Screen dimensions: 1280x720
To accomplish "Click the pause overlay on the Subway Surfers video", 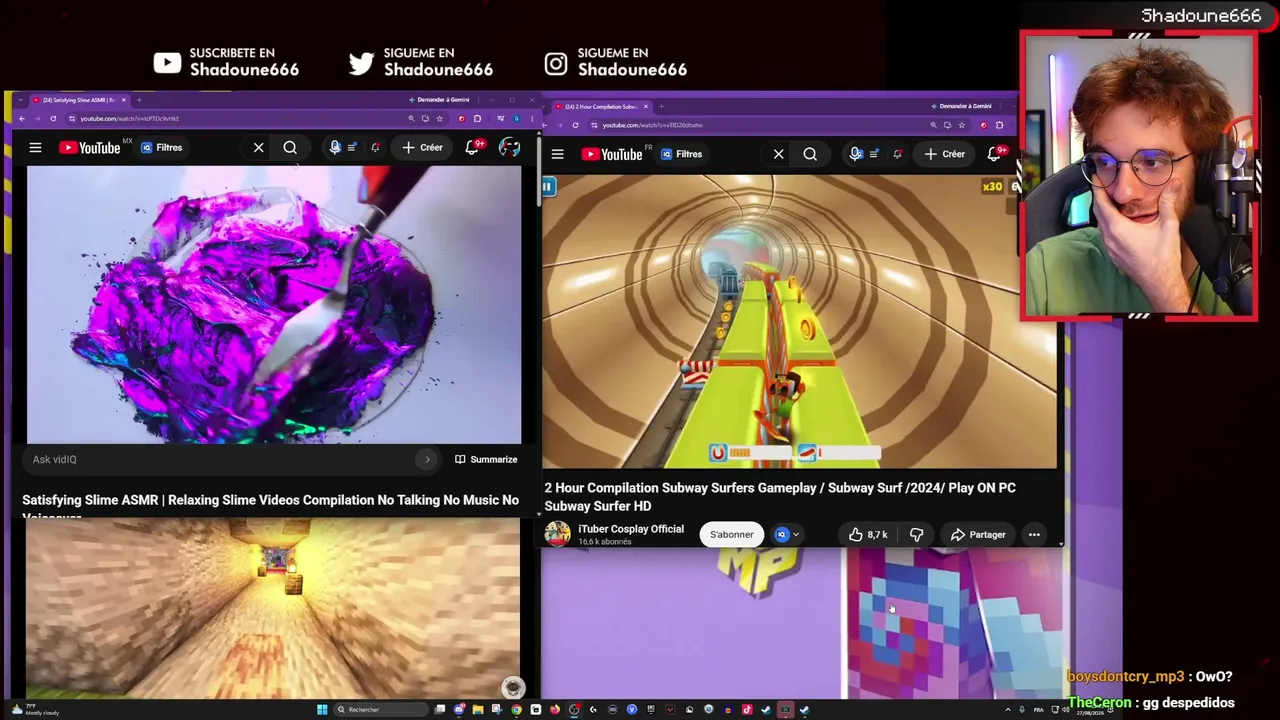I will 548,186.
